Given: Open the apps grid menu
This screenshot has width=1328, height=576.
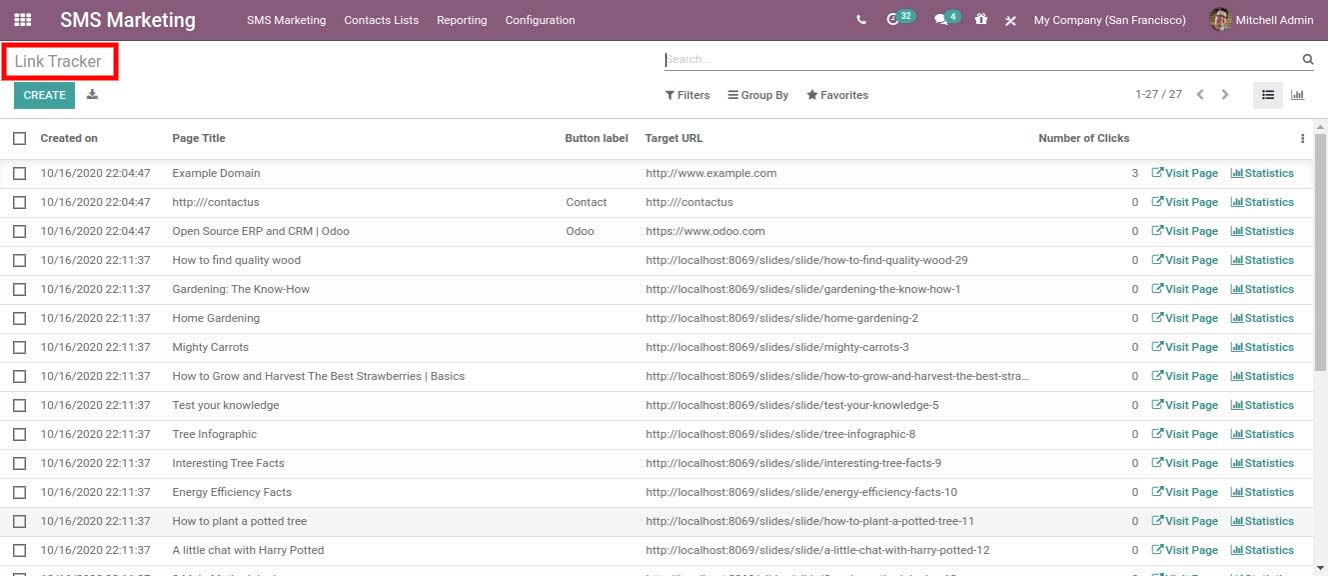Looking at the screenshot, I should (22, 19).
